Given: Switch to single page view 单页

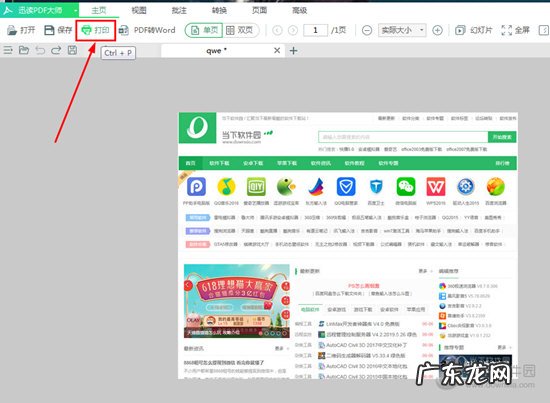Looking at the screenshot, I should [x=204, y=30].
